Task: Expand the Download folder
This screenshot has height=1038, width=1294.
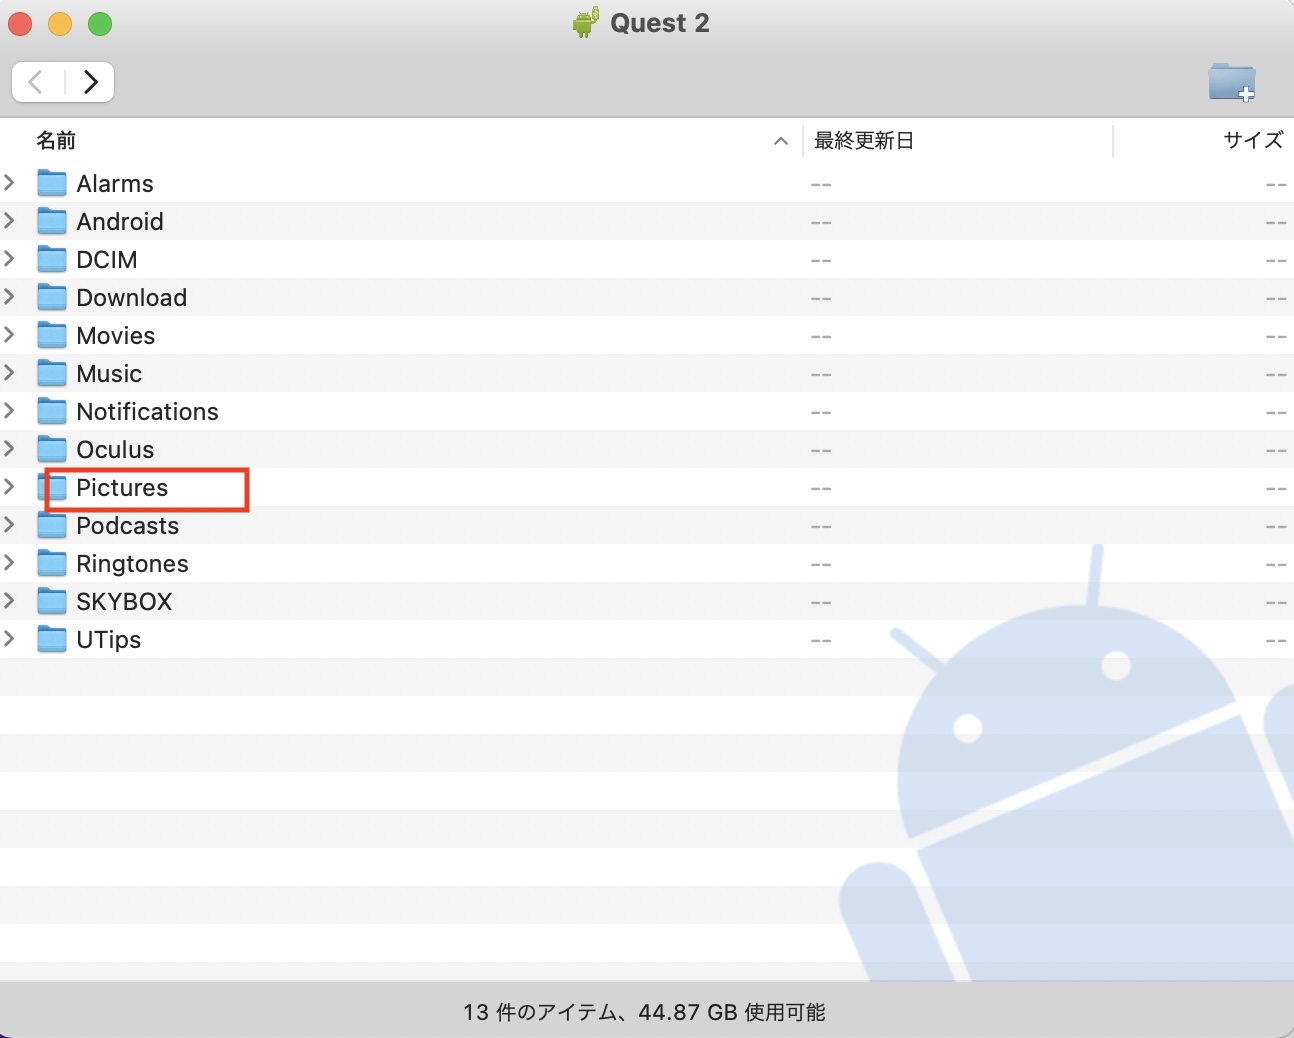Action: 10,296
